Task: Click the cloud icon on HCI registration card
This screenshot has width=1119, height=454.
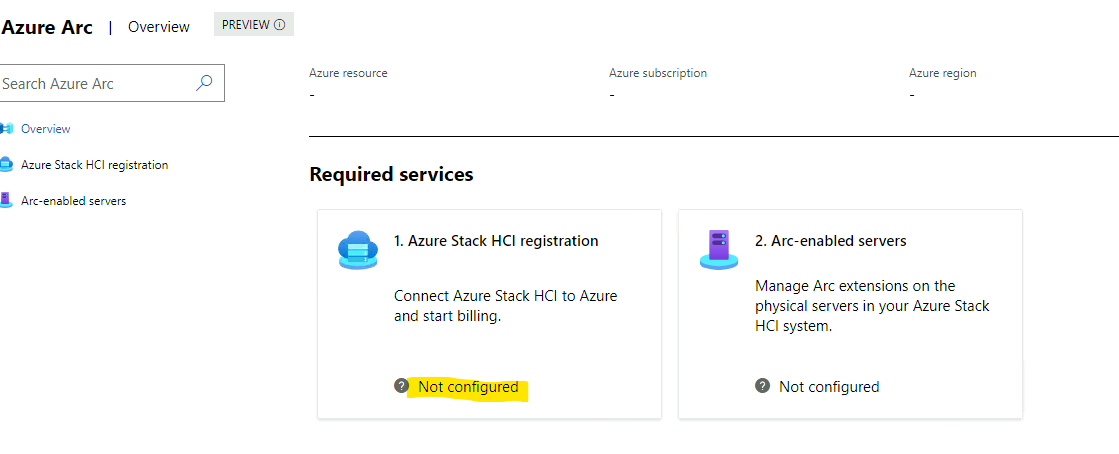Action: (358, 249)
